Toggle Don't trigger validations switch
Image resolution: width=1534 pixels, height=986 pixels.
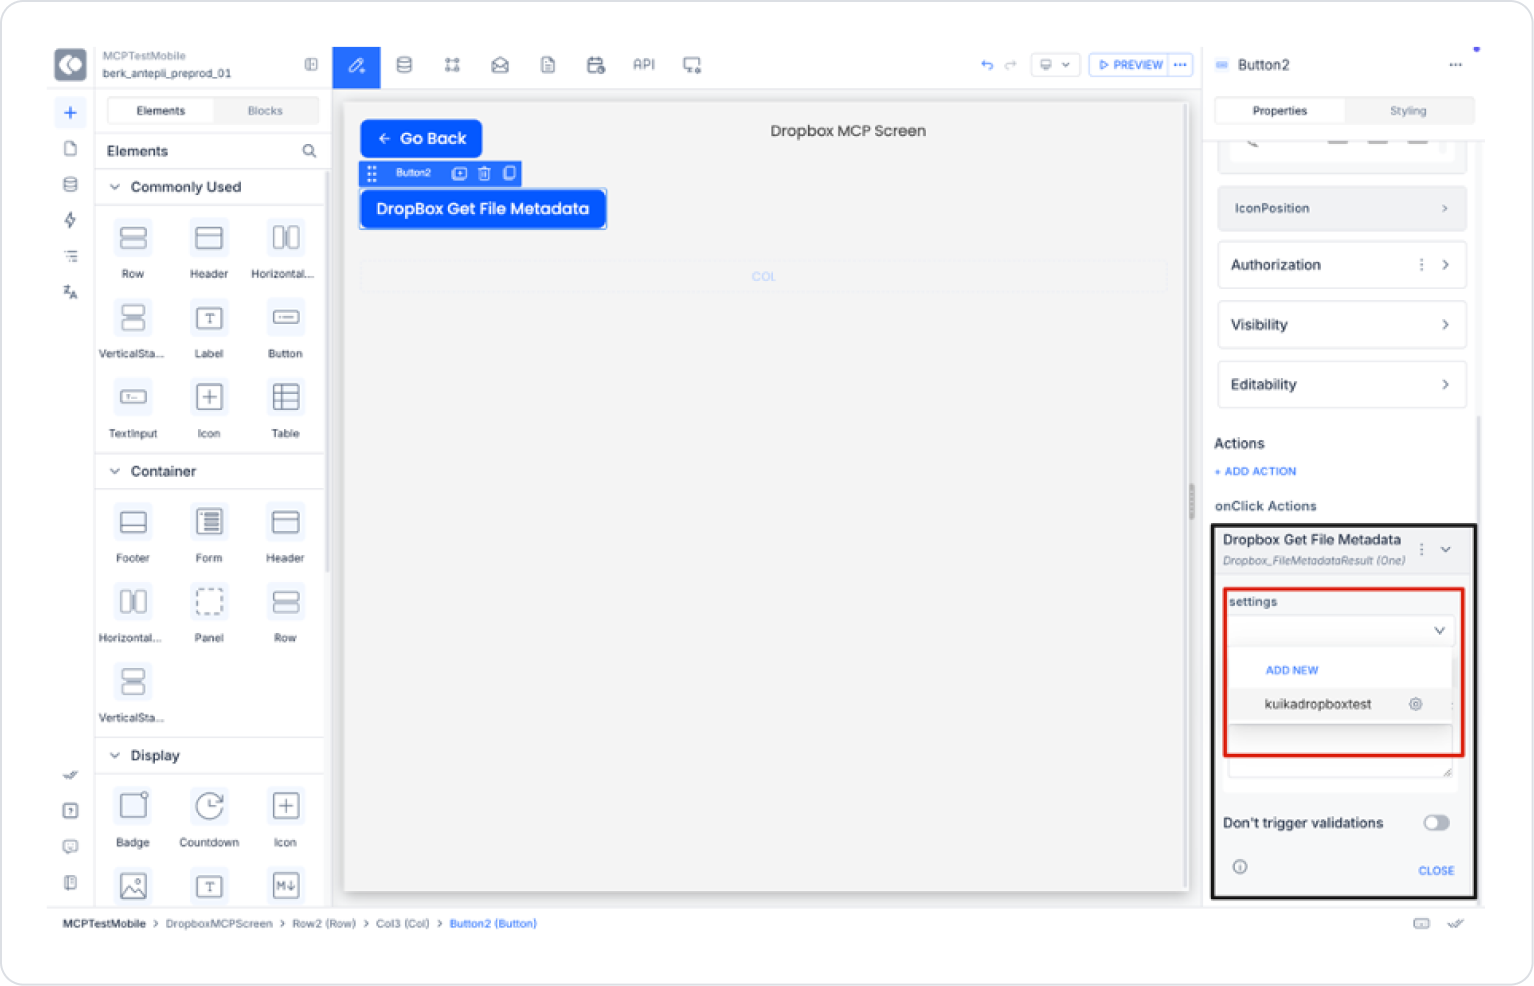[1436, 823]
